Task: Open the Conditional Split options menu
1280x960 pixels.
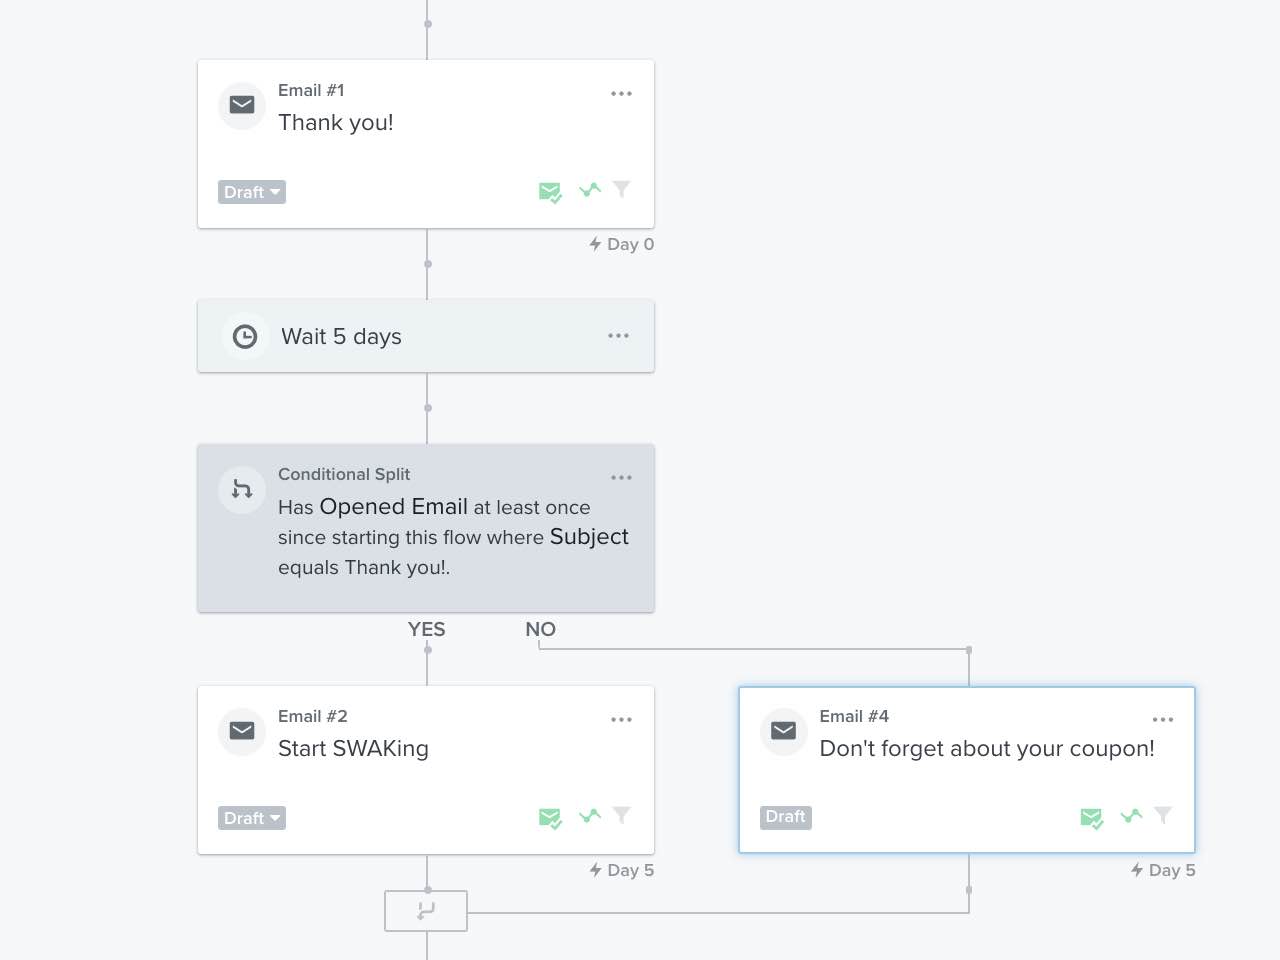Action: [x=622, y=477]
